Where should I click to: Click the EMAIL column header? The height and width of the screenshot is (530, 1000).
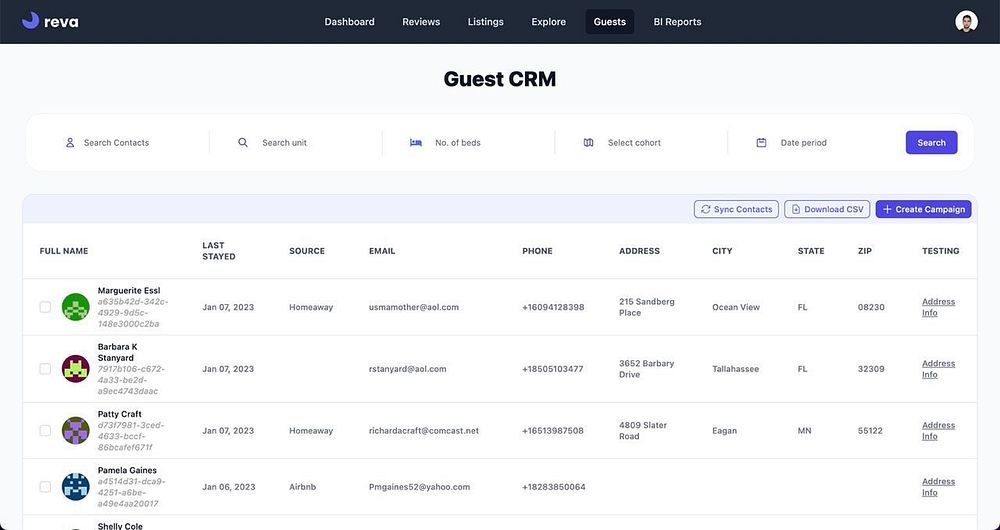pyautogui.click(x=382, y=251)
